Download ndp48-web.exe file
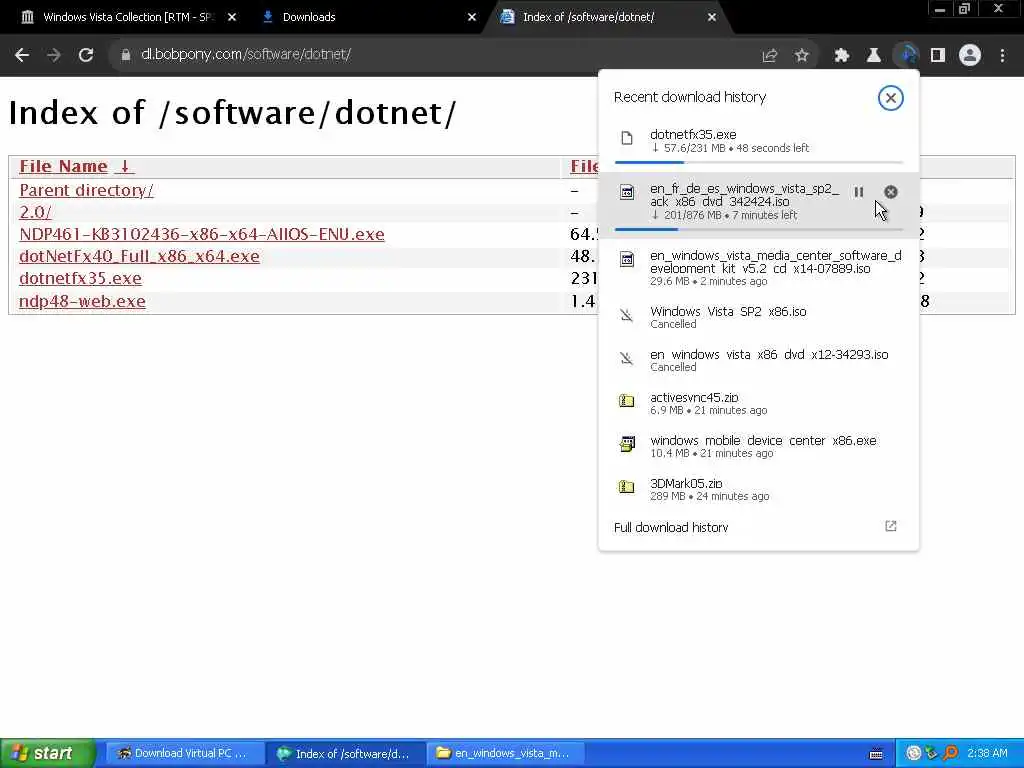 pos(82,301)
